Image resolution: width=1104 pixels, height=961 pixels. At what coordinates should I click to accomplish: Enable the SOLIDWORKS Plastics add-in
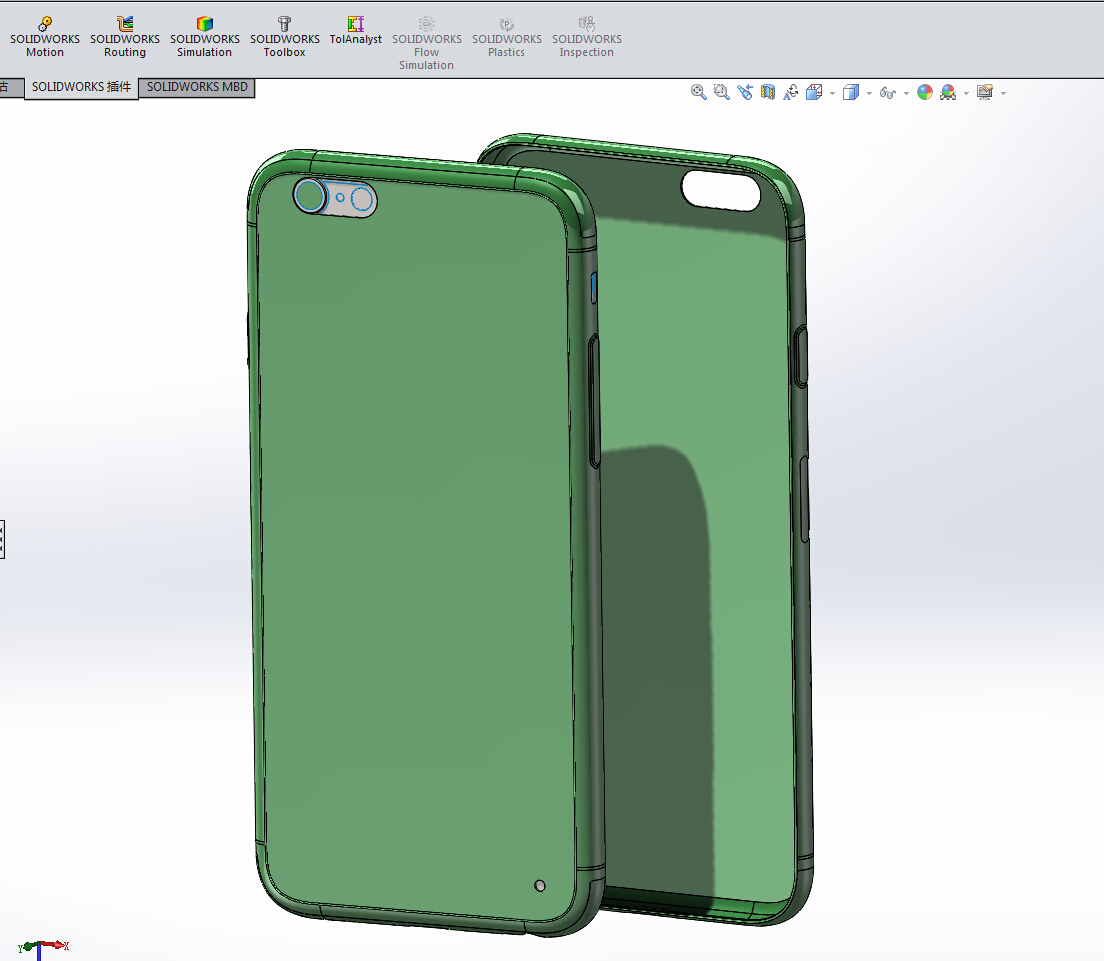tap(506, 35)
